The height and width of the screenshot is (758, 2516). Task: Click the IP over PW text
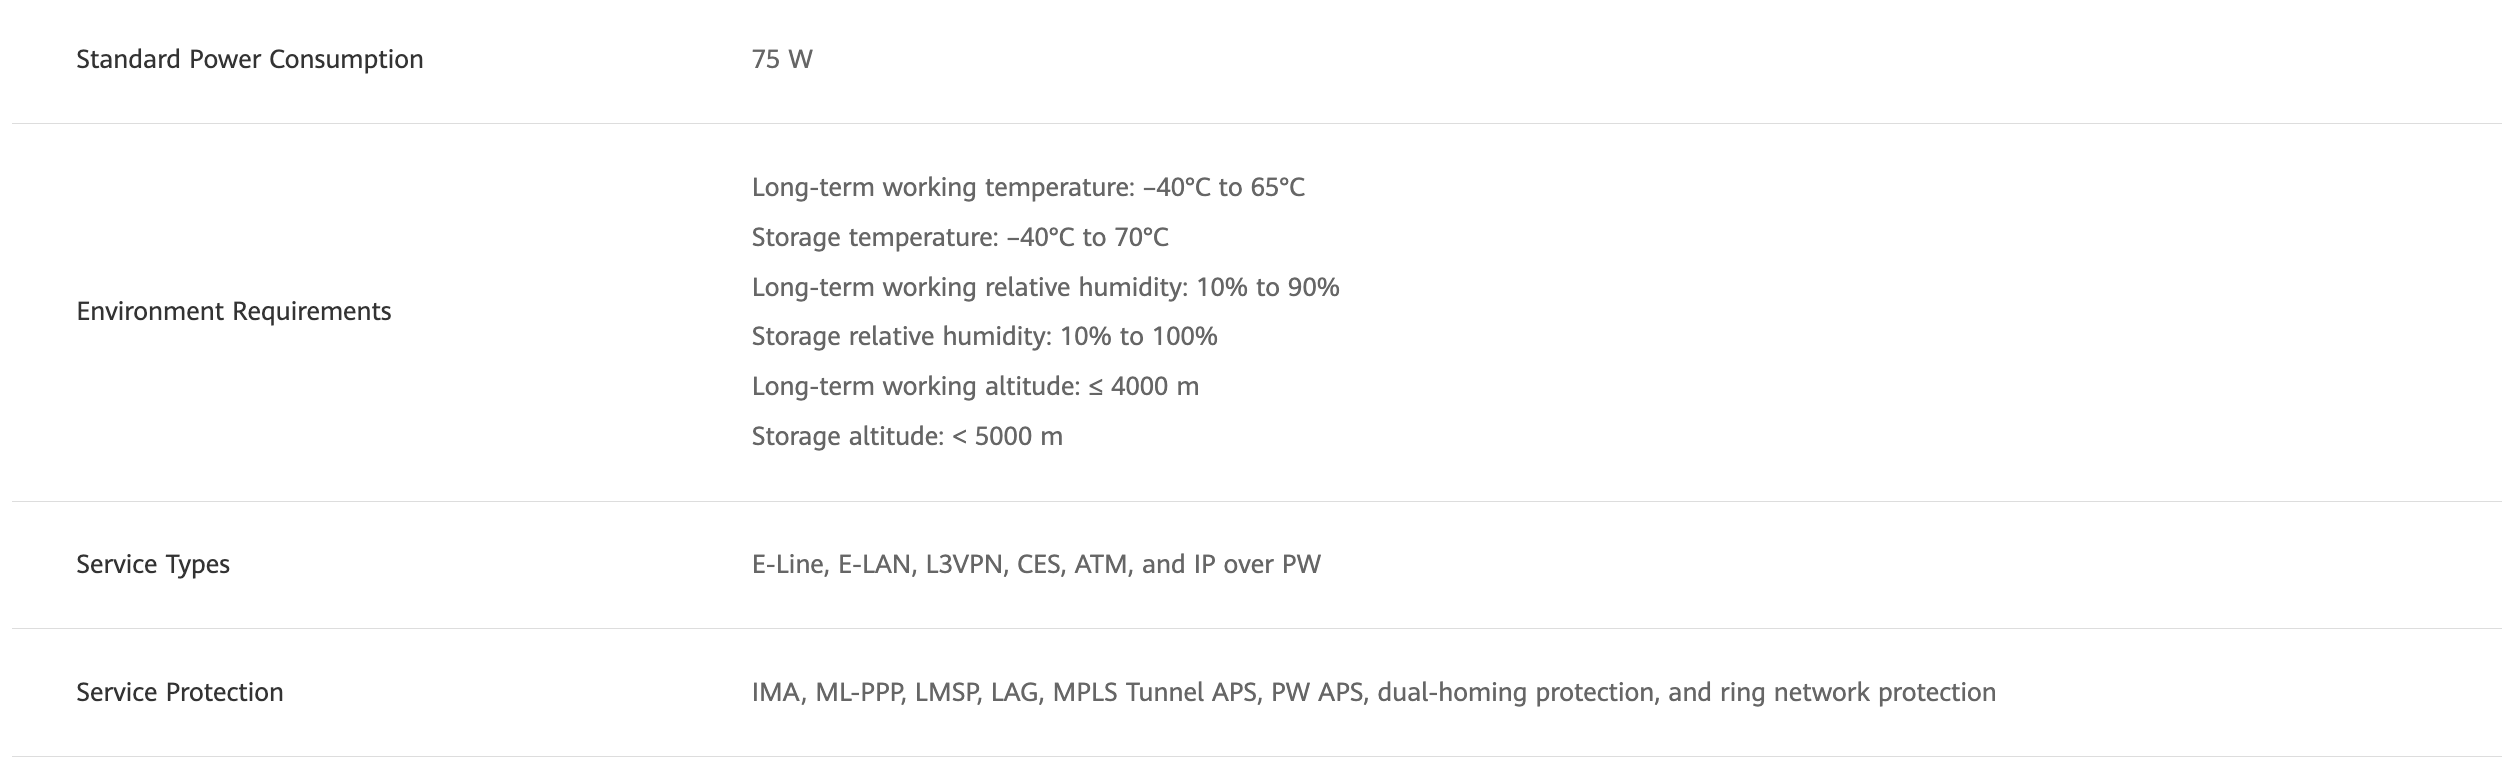pos(1257,565)
